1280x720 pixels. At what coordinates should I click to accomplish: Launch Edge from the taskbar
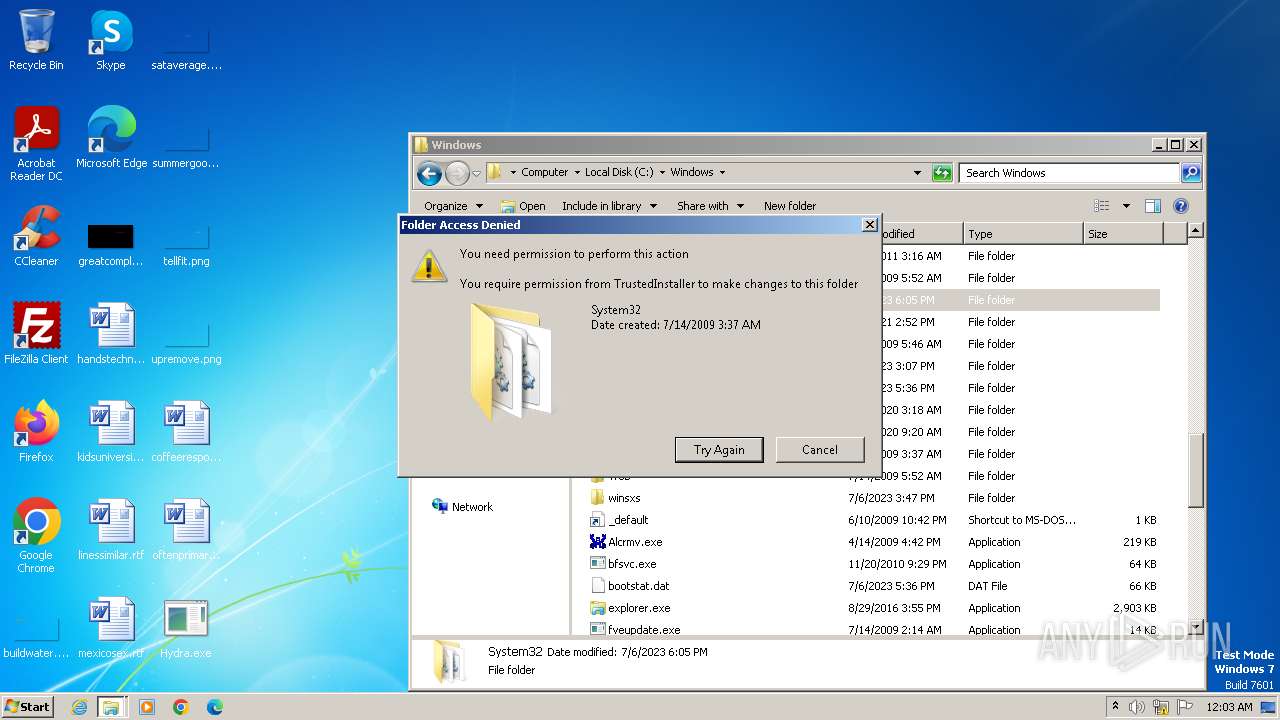point(214,707)
